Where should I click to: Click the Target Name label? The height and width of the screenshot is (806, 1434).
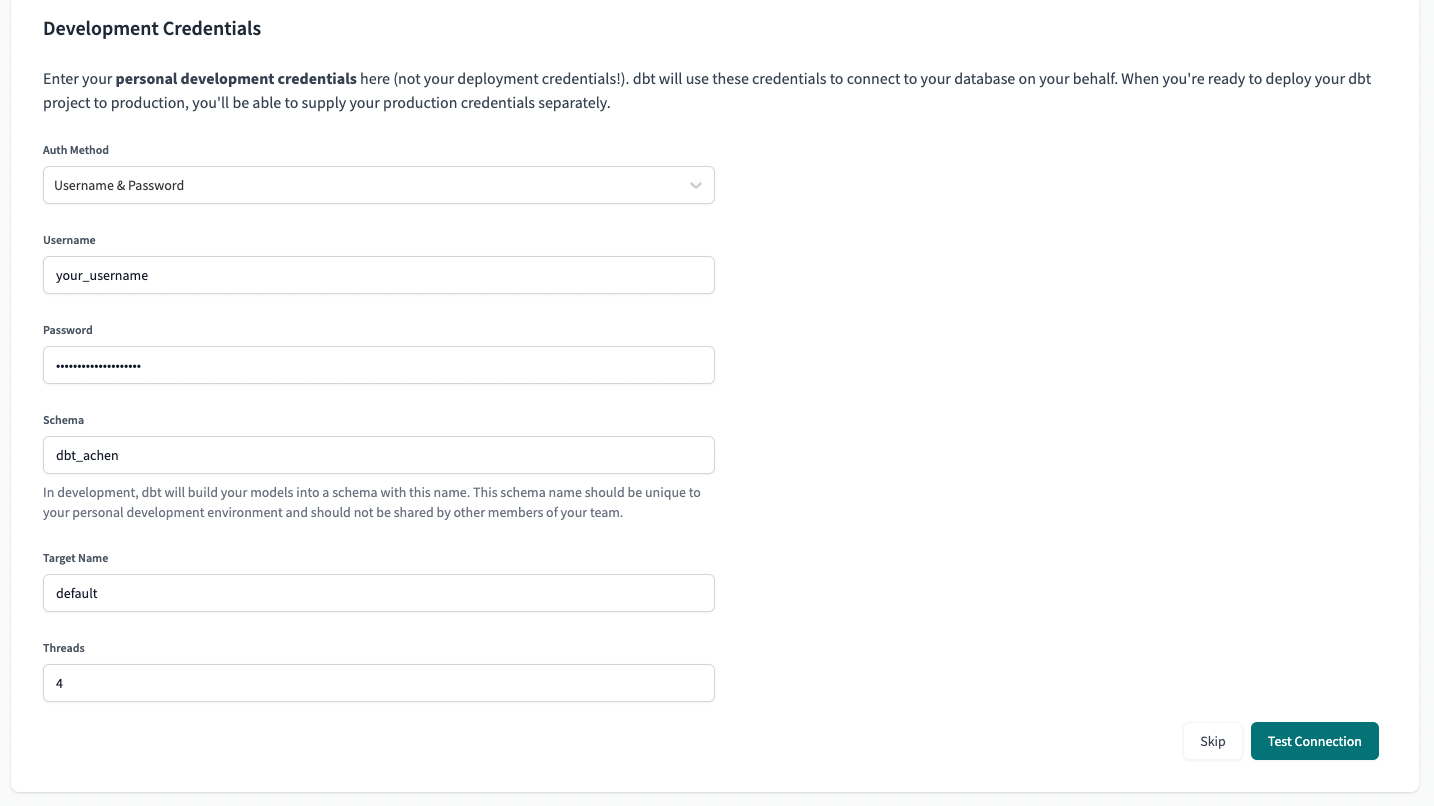point(76,557)
